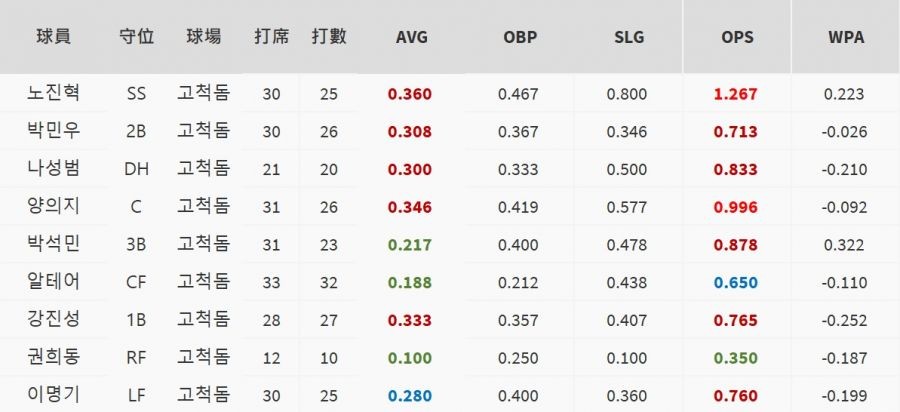Screen dimensions: 900x412
Task: Select the highlighted OPS column header
Action: point(737,37)
